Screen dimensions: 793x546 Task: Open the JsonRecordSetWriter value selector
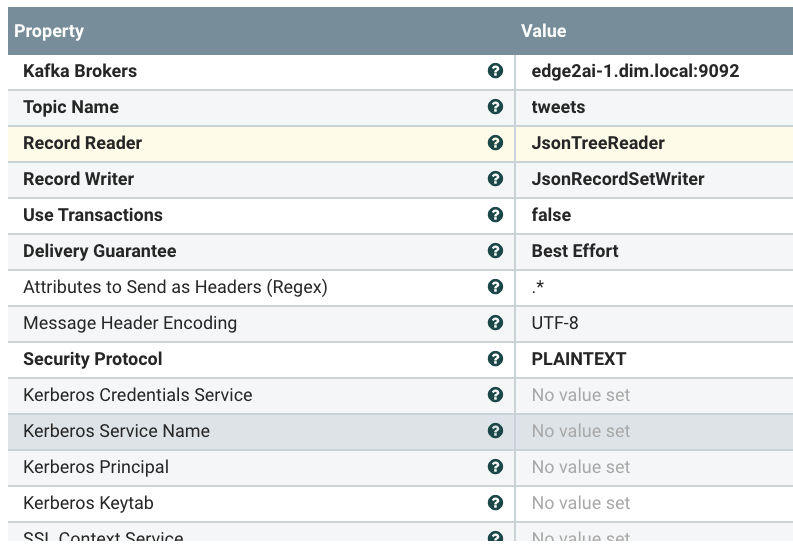(617, 179)
